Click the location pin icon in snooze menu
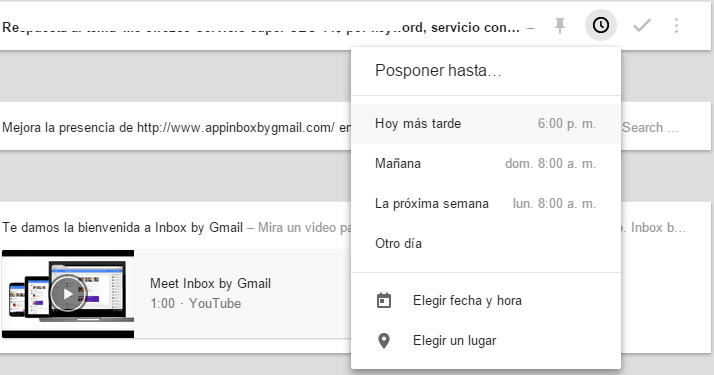This screenshot has width=714, height=375. [x=384, y=340]
